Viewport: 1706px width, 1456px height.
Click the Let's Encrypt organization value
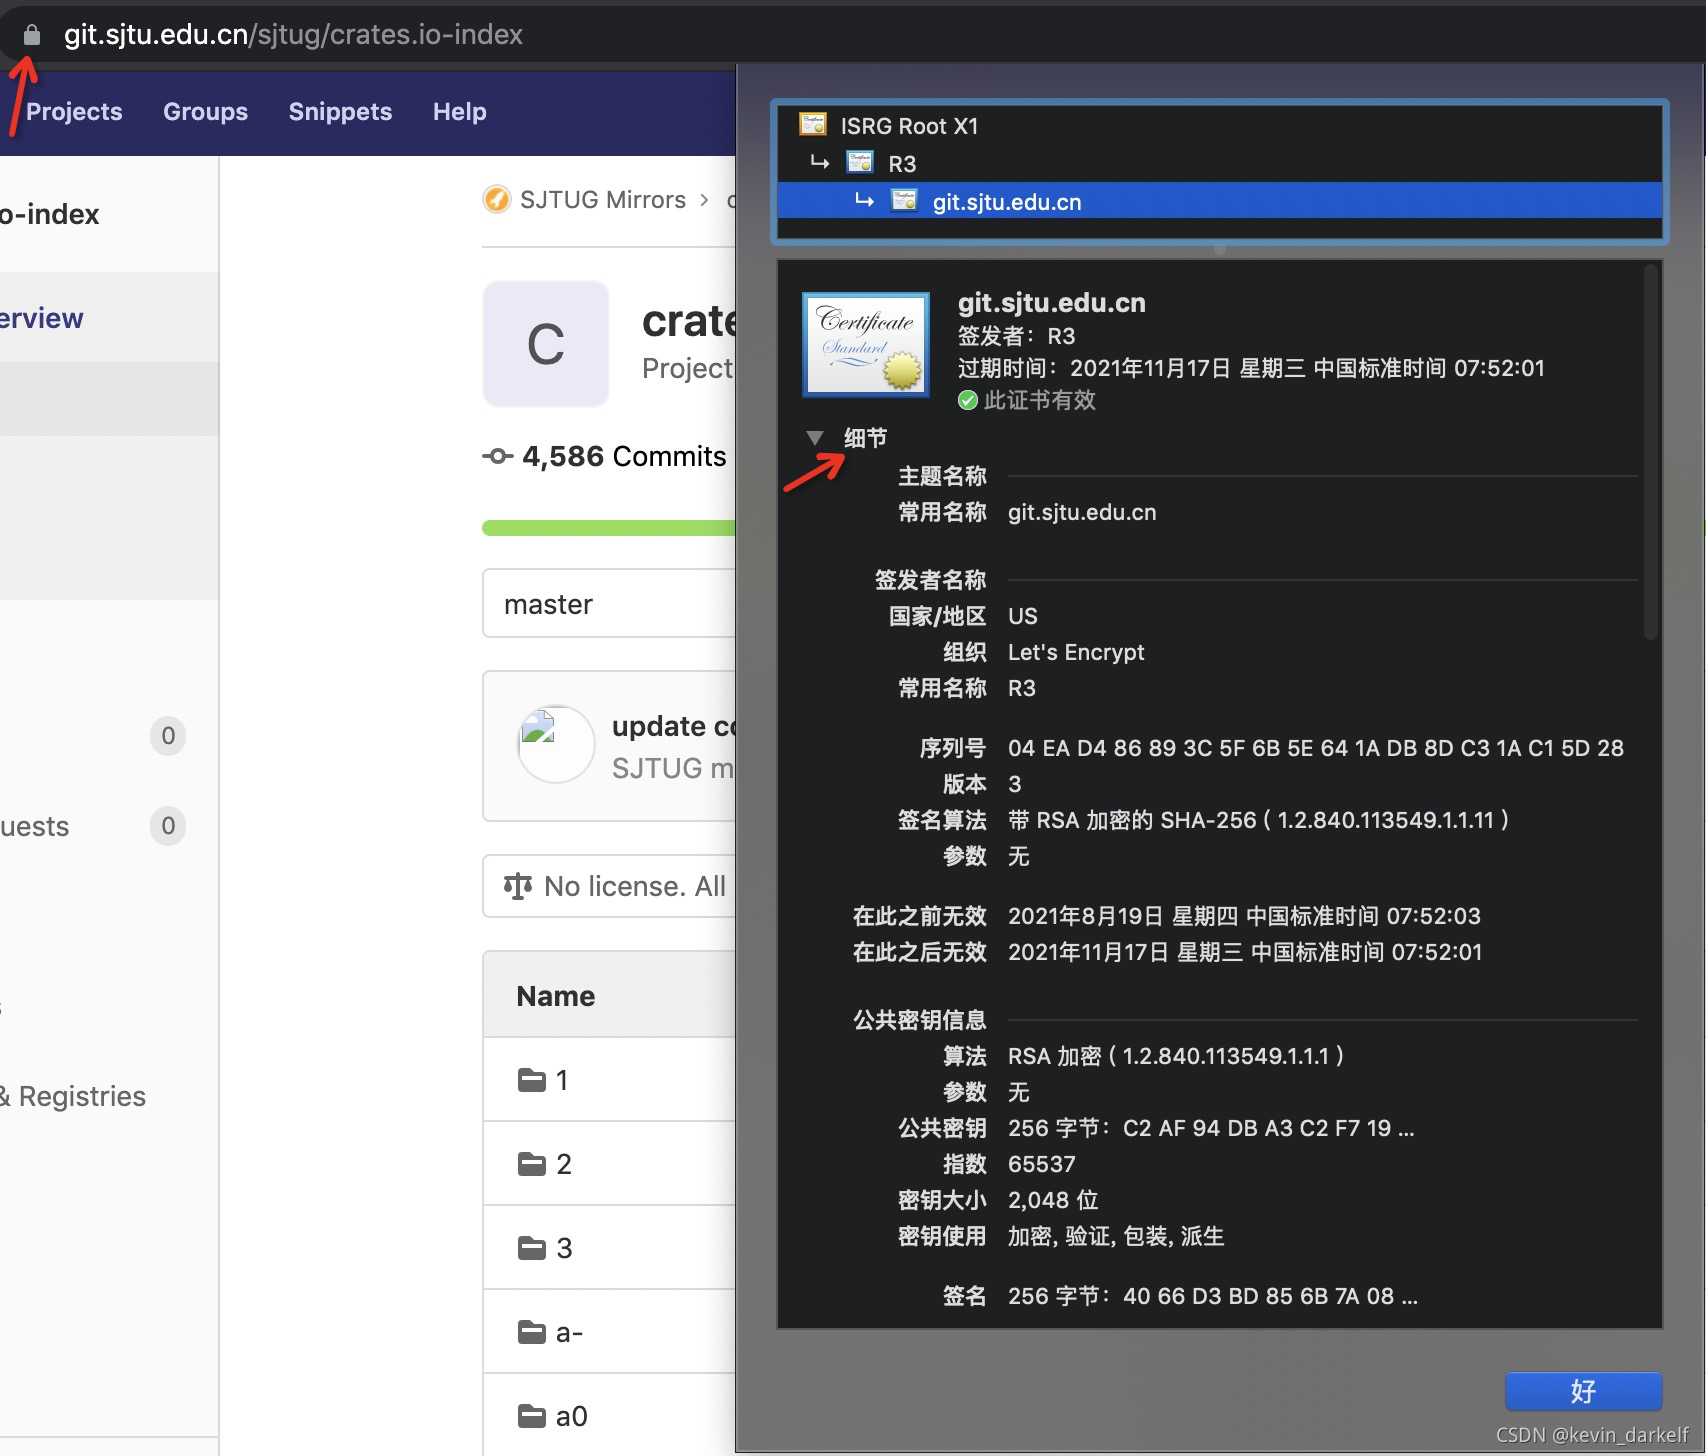pyautogui.click(x=1075, y=652)
